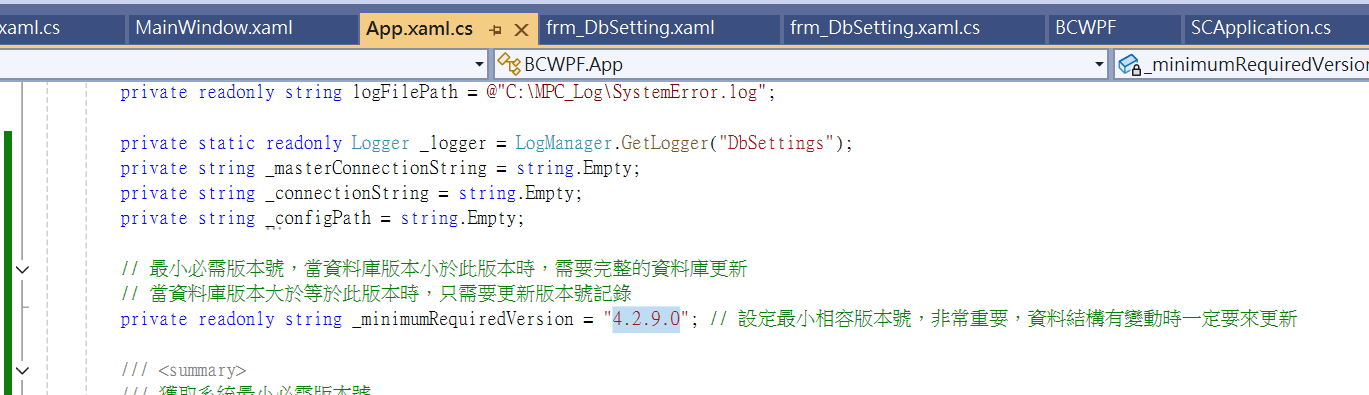This screenshot has width=1369, height=395.
Task: Click the <summary> doc comment tag
Action: point(202,370)
